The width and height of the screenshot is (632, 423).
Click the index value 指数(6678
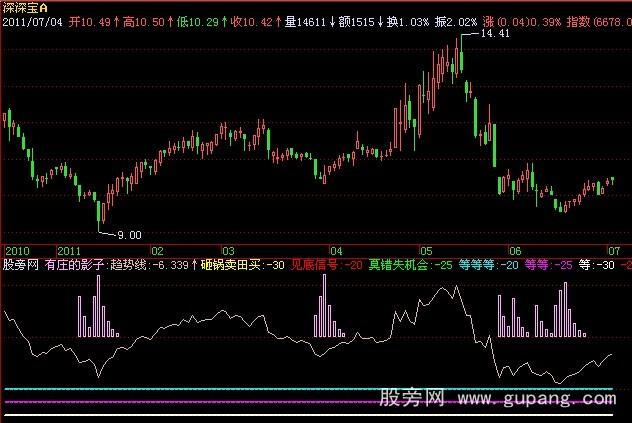click(x=599, y=22)
